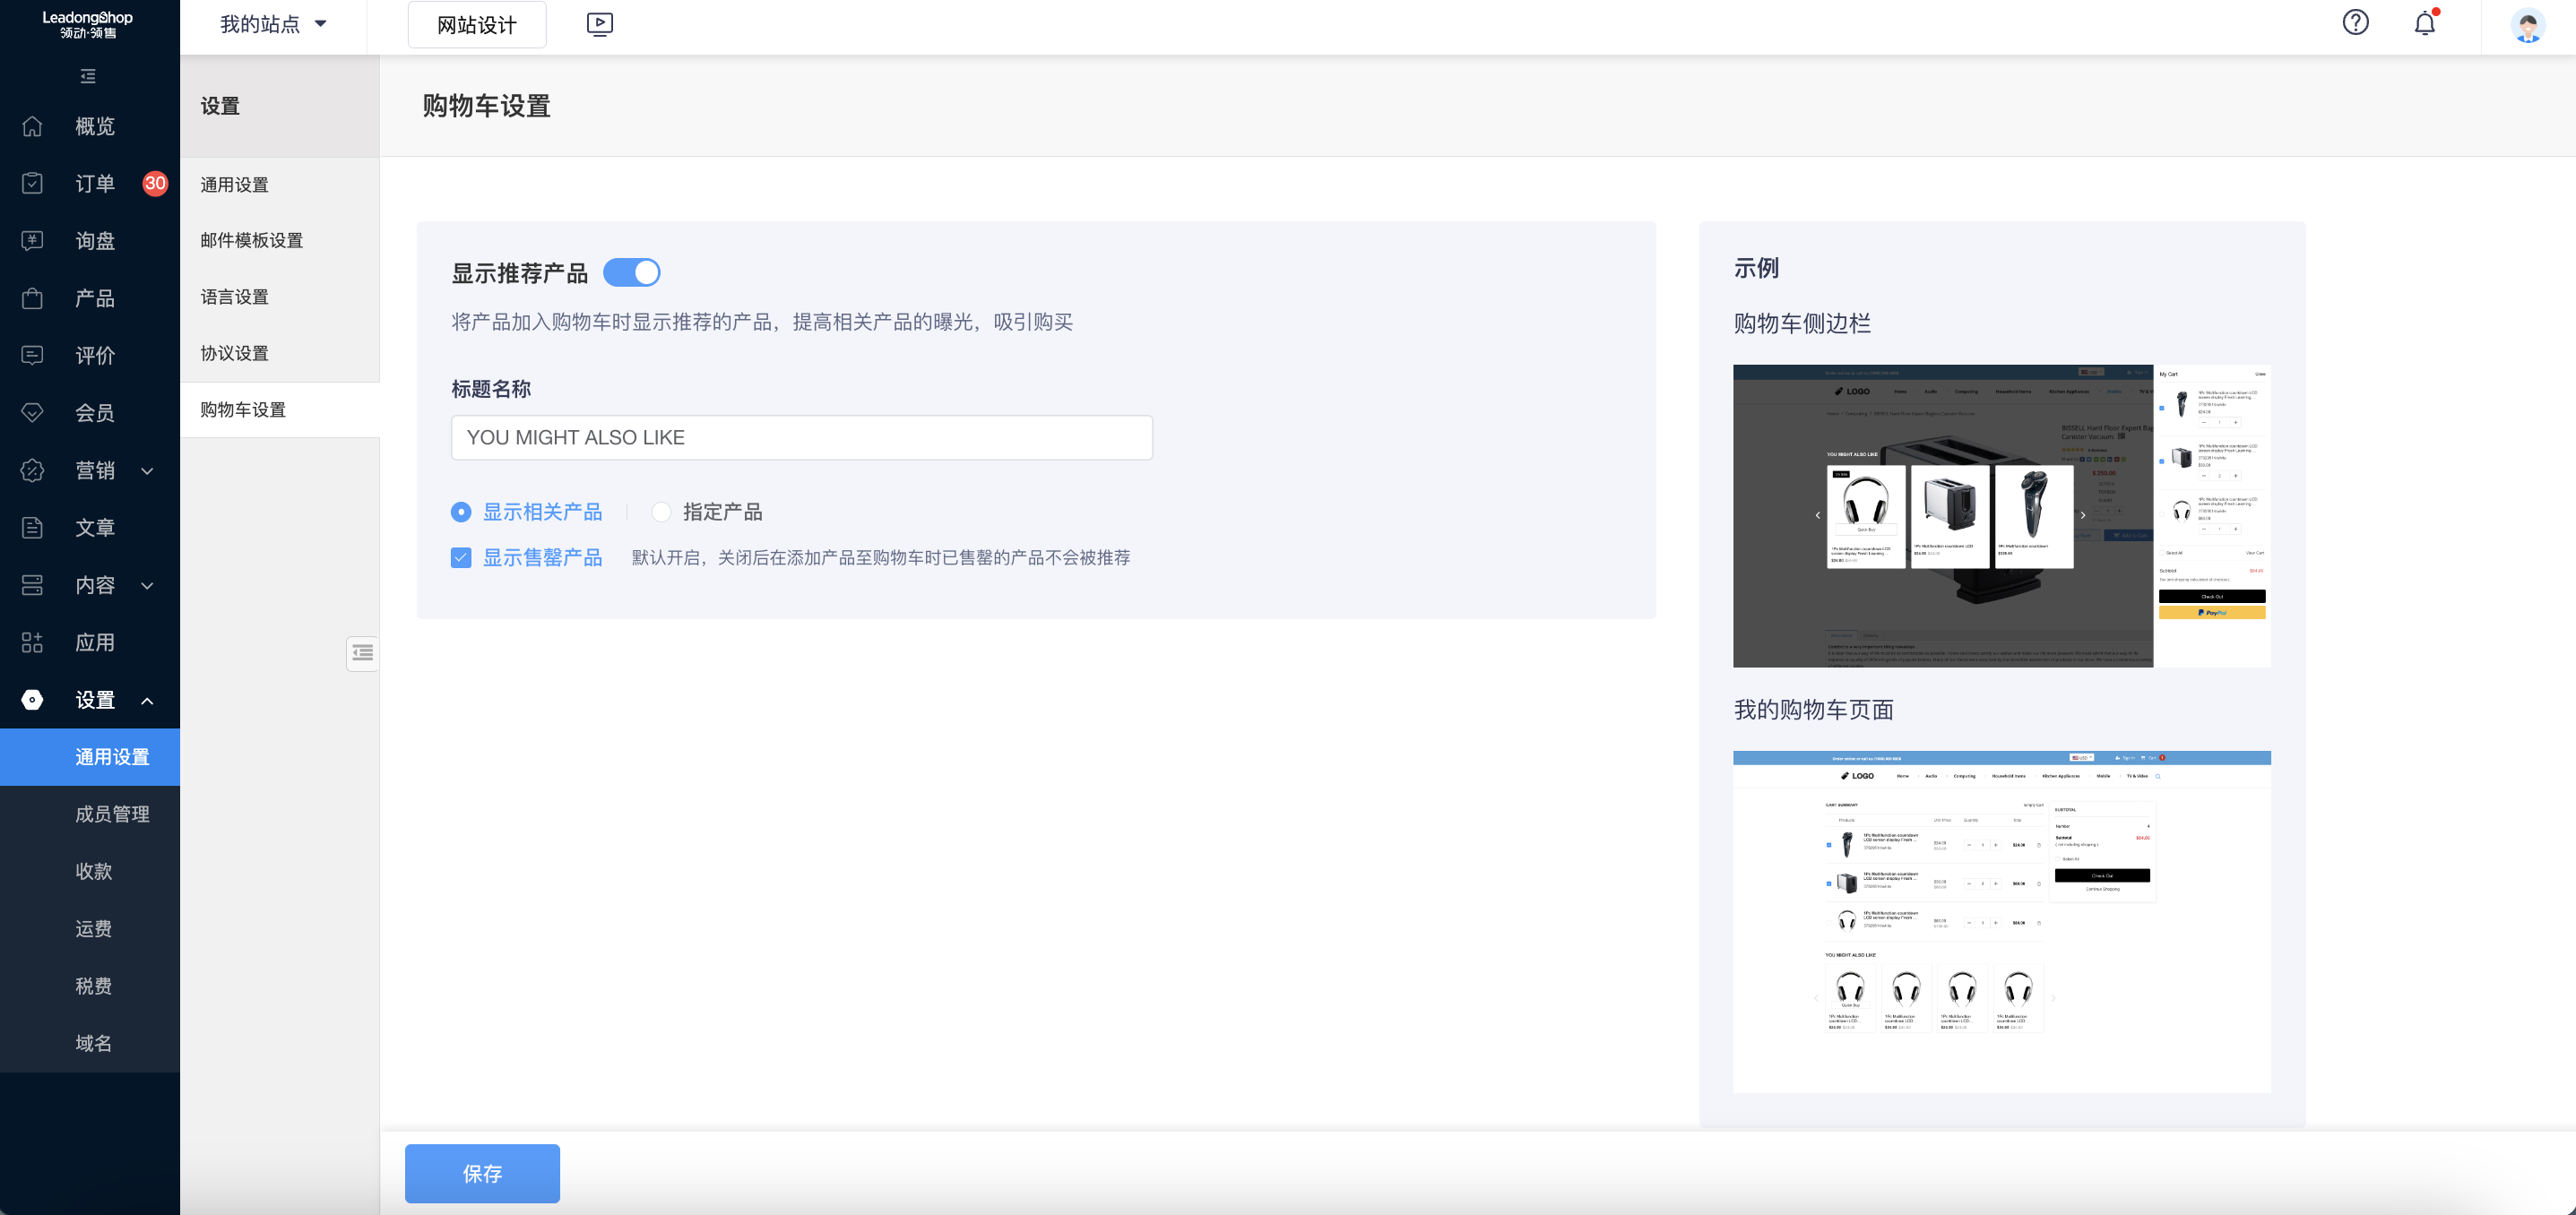The image size is (2576, 1215).
Task: Open the 询盘 inquiries section
Action: click(x=94, y=240)
